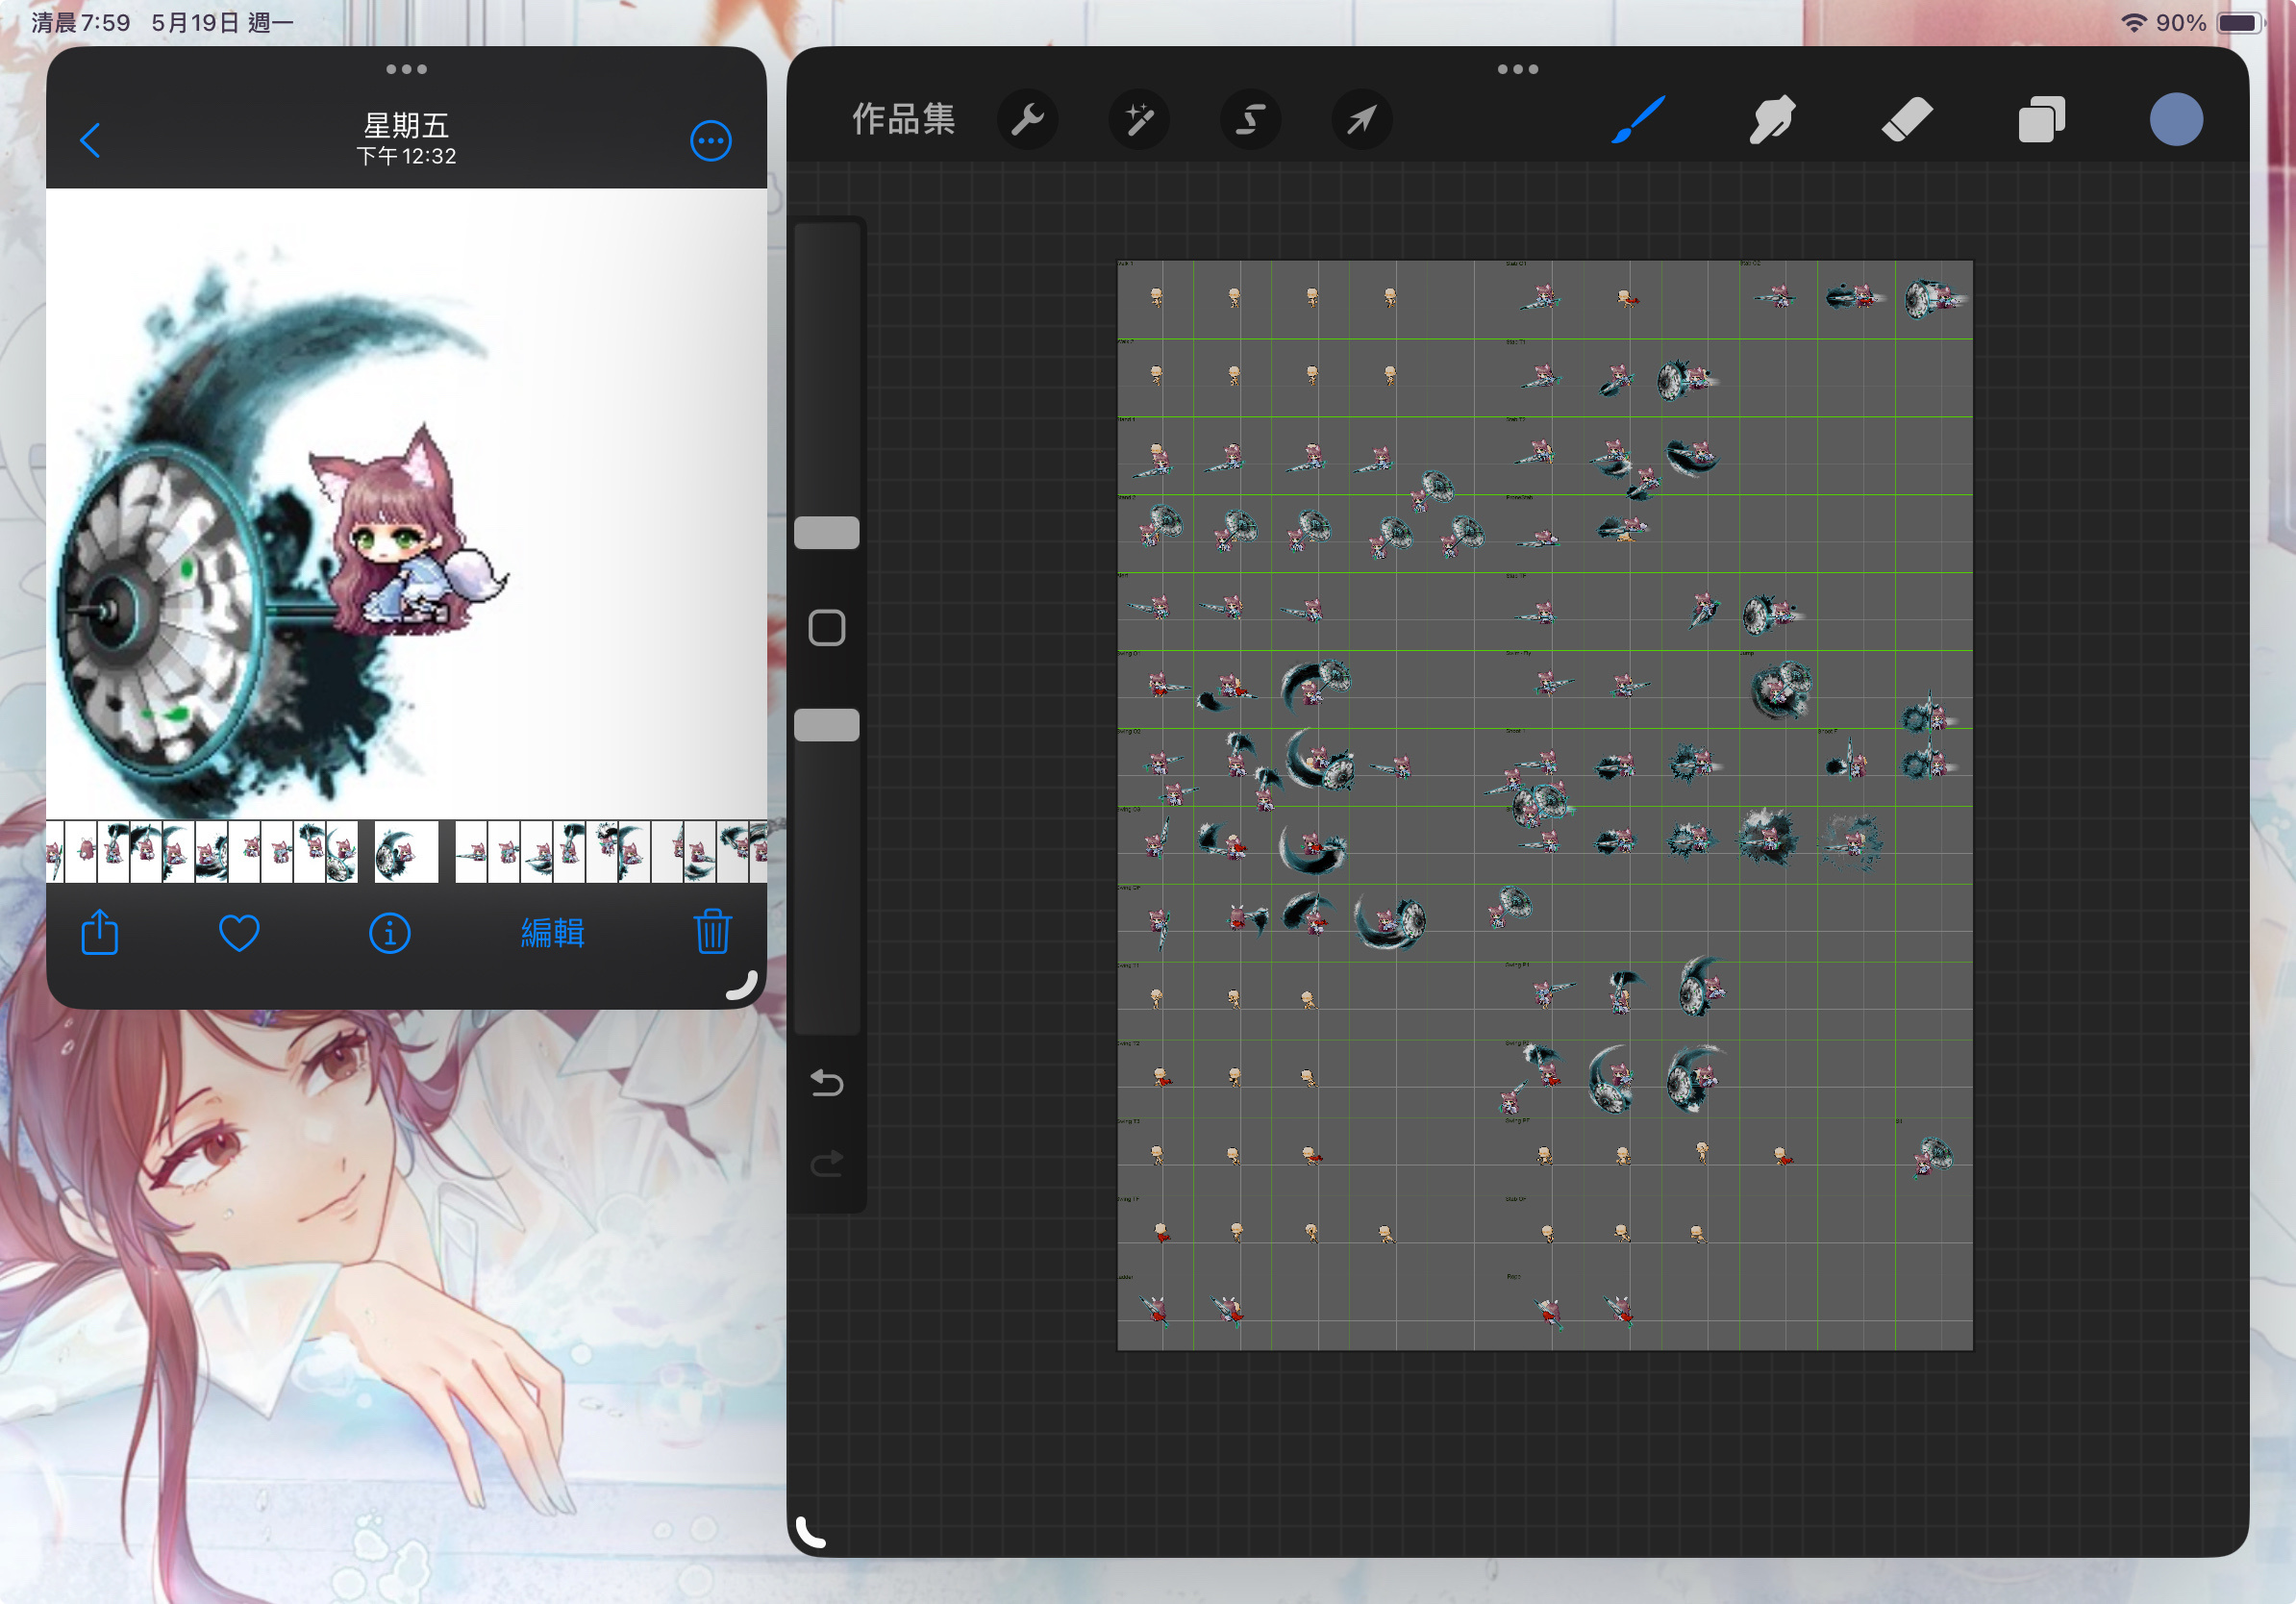Viewport: 2296px width, 1604px height.
Task: Show photo info in Photos
Action: tap(389, 933)
